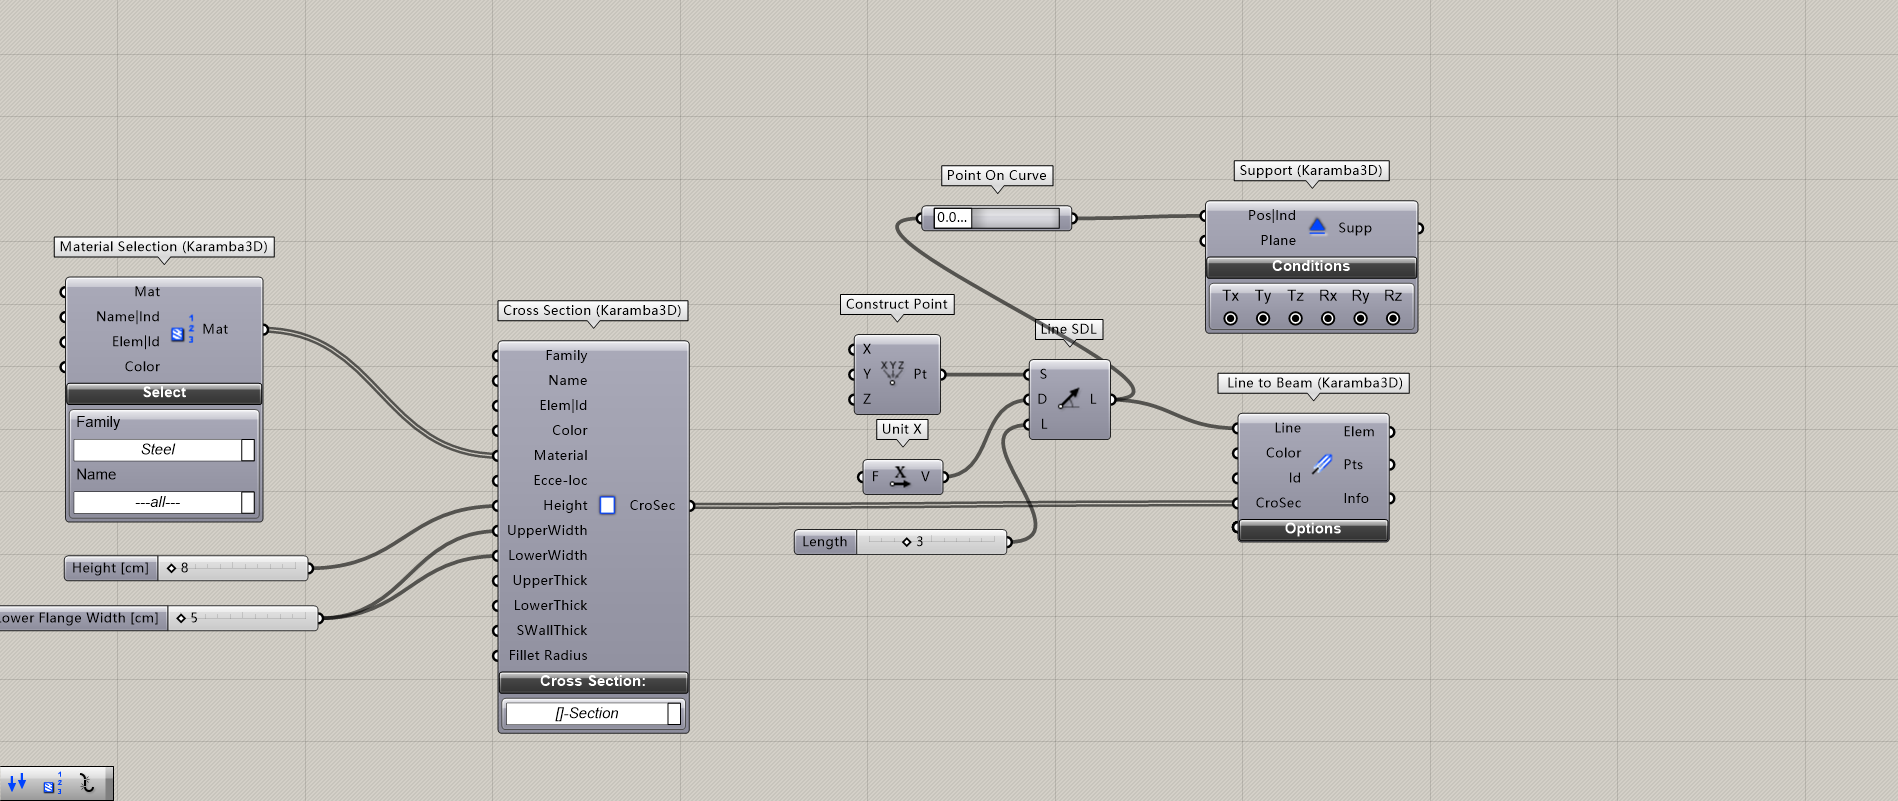1898x801 pixels.
Task: Click the Material Selection component icon
Action: [181, 330]
